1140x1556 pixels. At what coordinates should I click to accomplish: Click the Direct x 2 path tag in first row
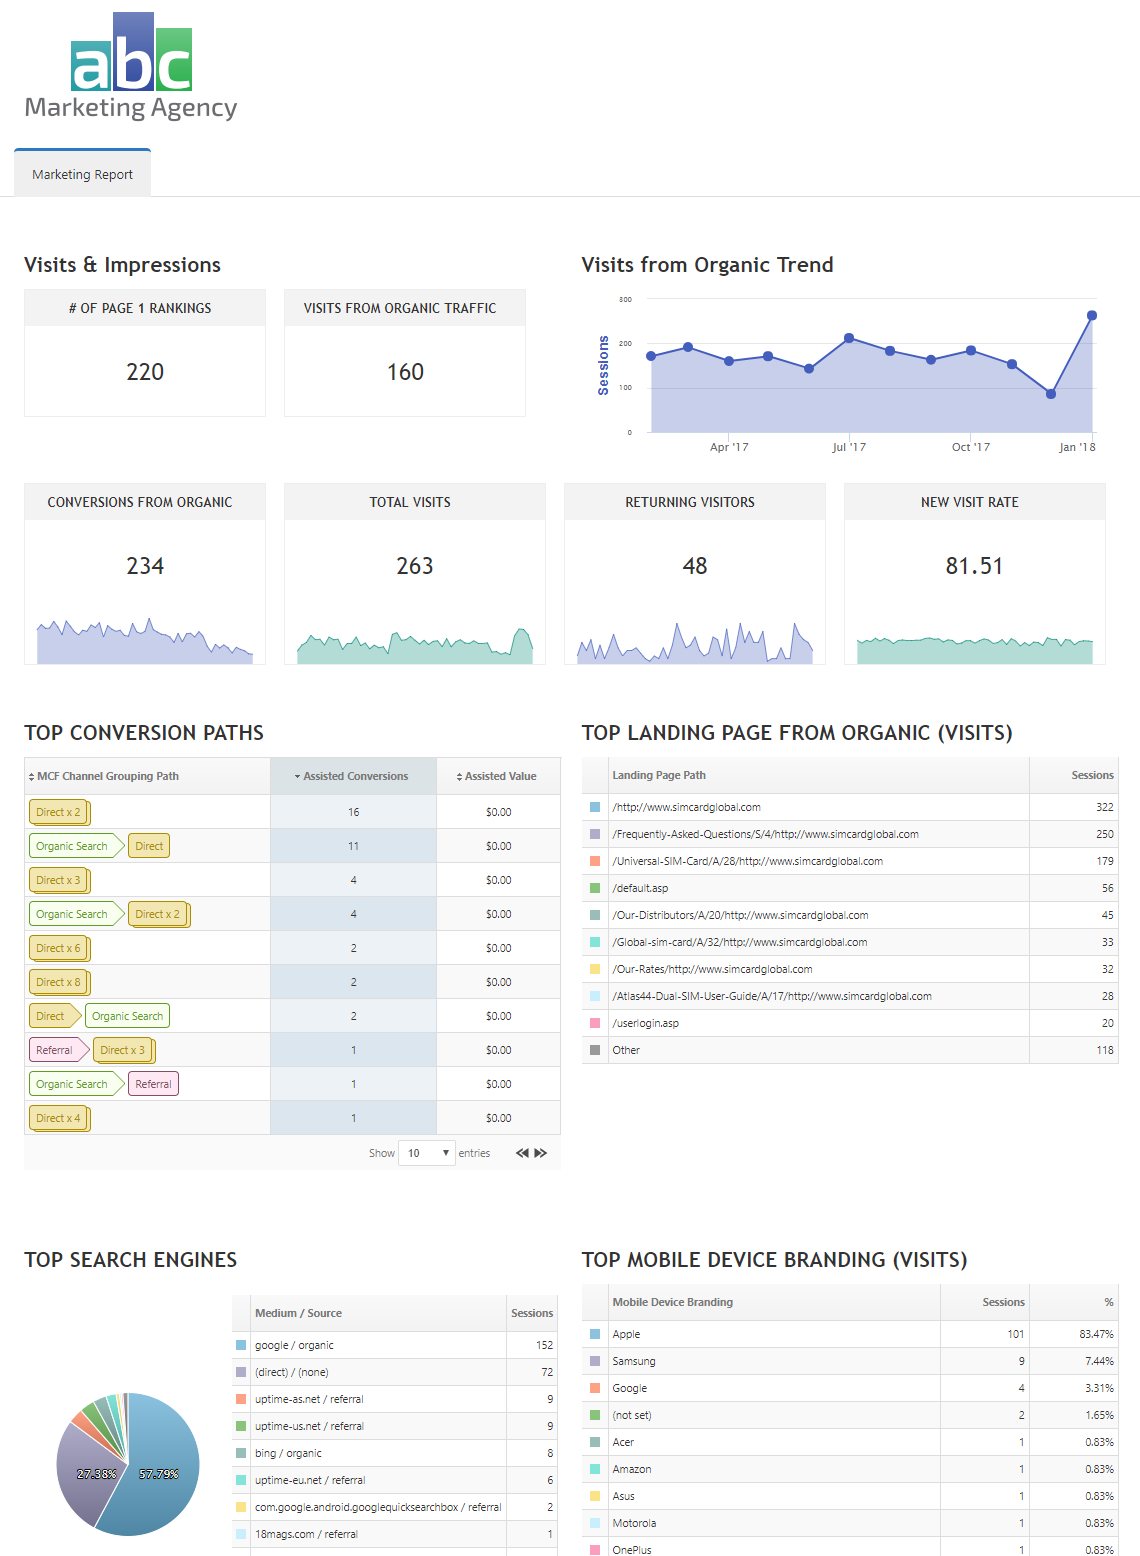59,812
